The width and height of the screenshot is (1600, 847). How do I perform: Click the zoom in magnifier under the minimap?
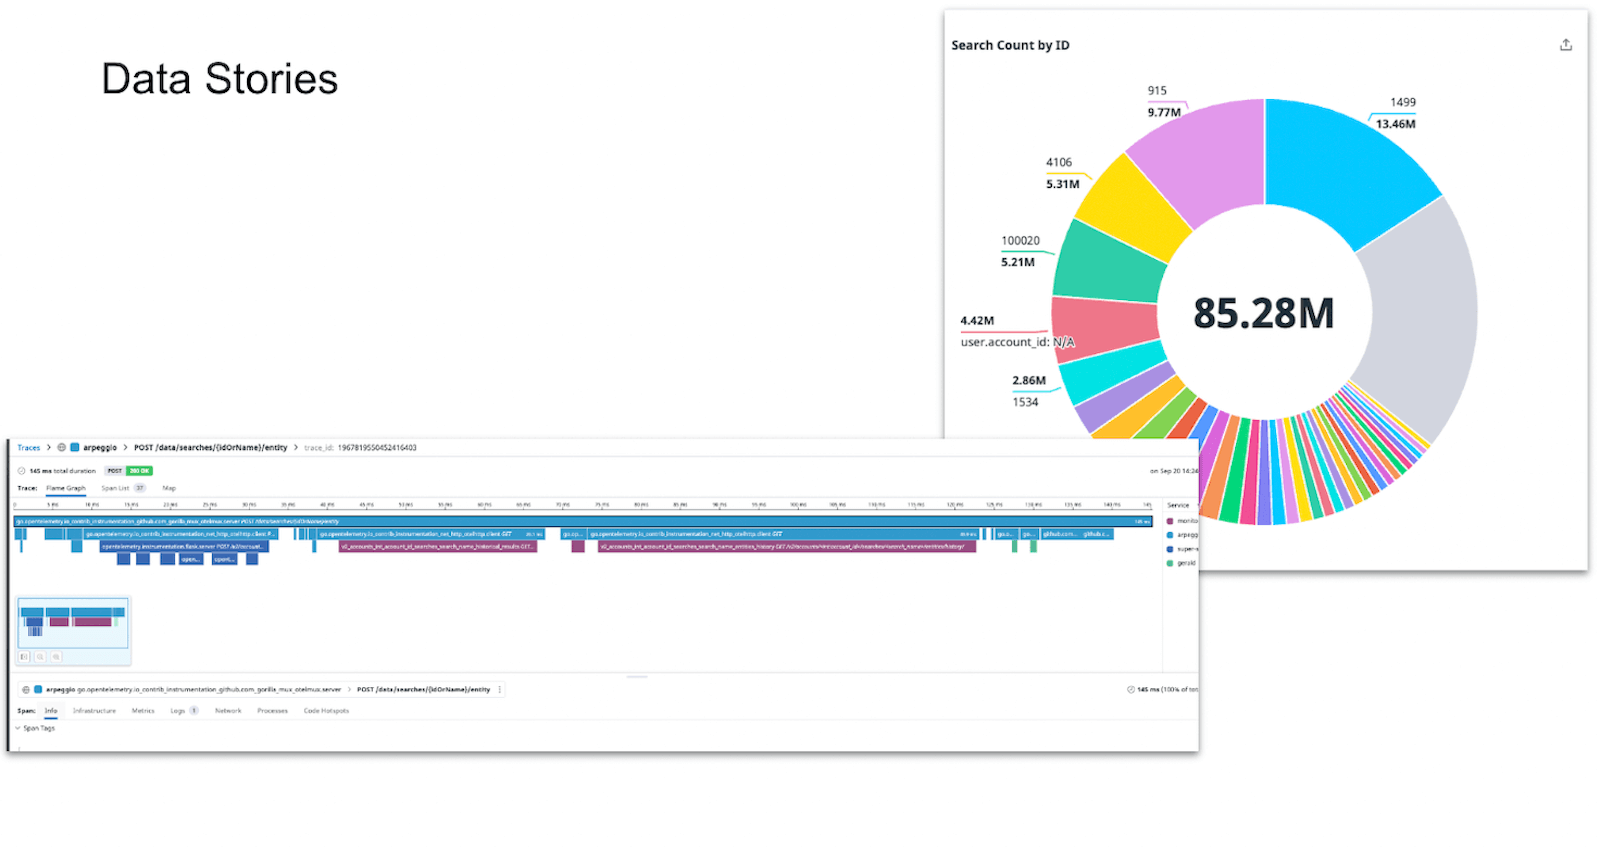click(x=56, y=657)
